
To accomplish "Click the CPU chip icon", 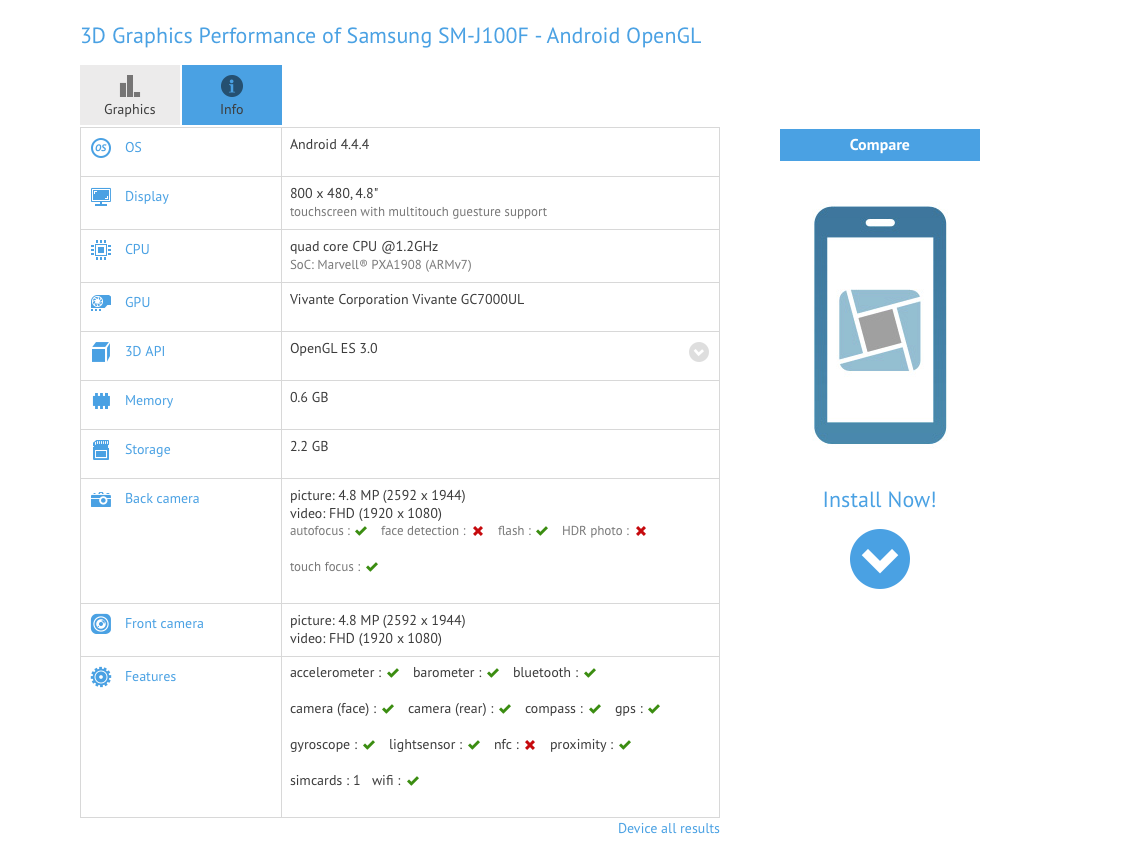I will click(x=101, y=250).
